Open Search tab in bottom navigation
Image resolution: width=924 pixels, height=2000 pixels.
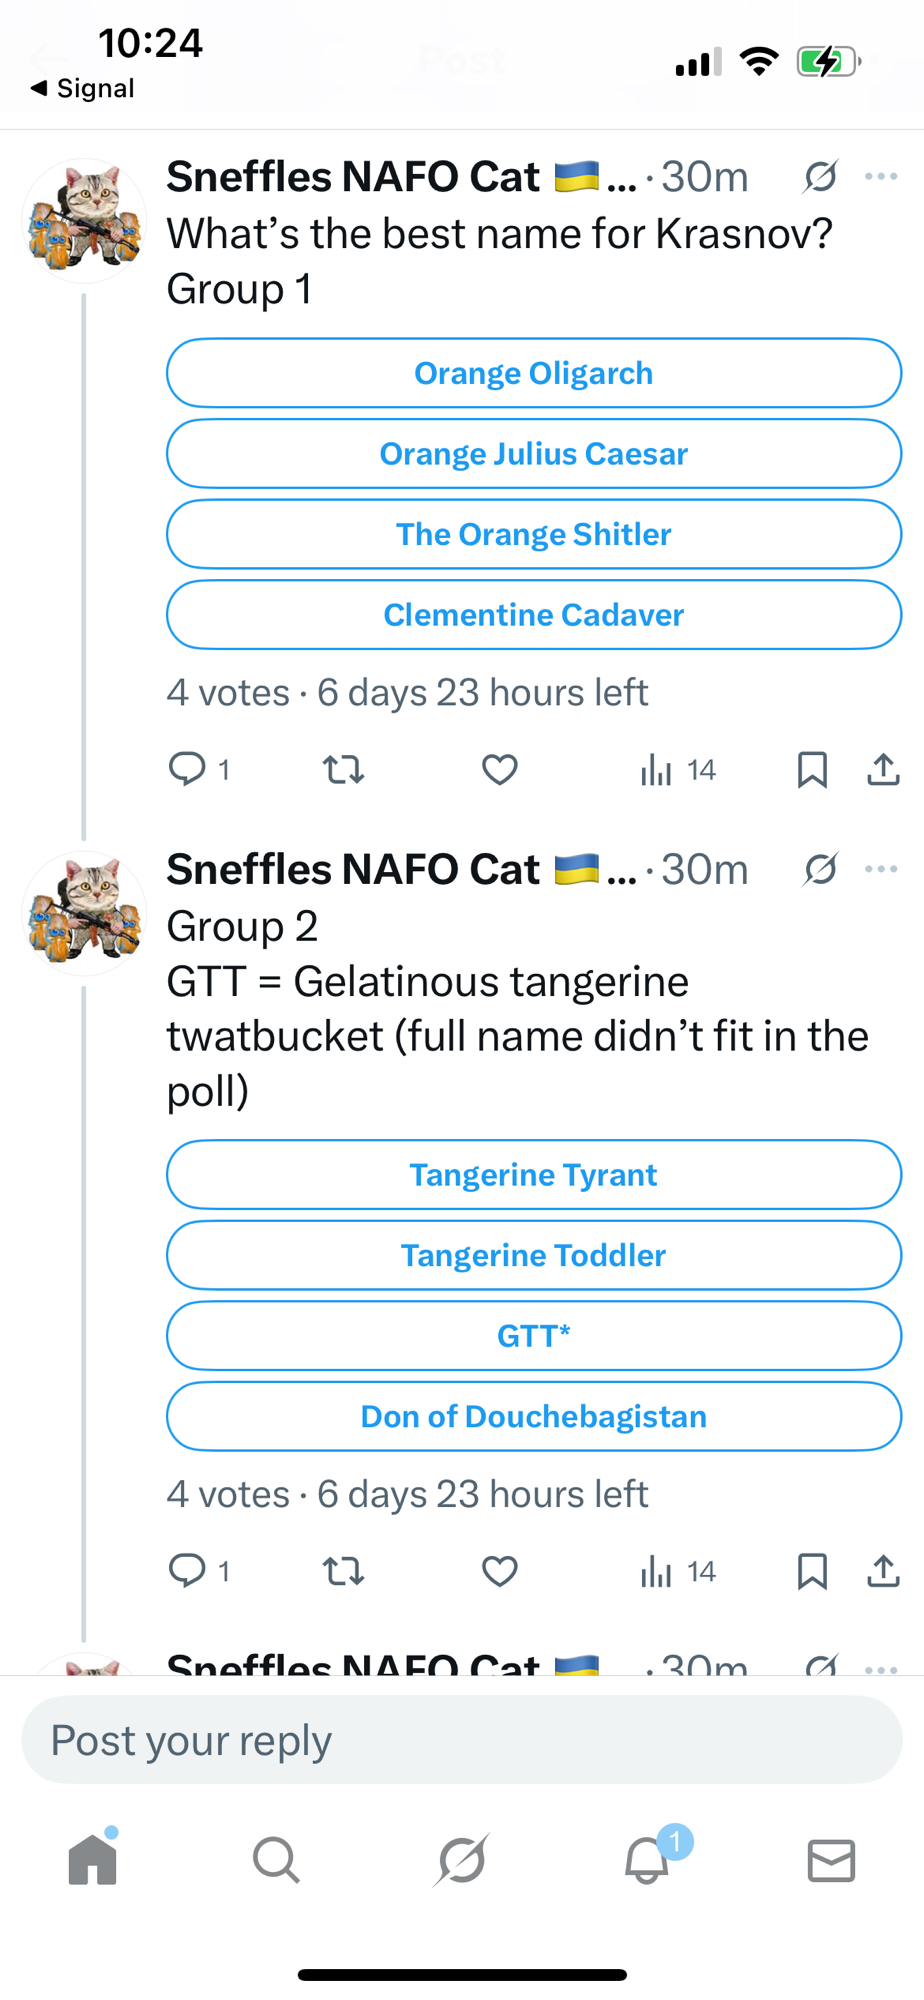276,1860
